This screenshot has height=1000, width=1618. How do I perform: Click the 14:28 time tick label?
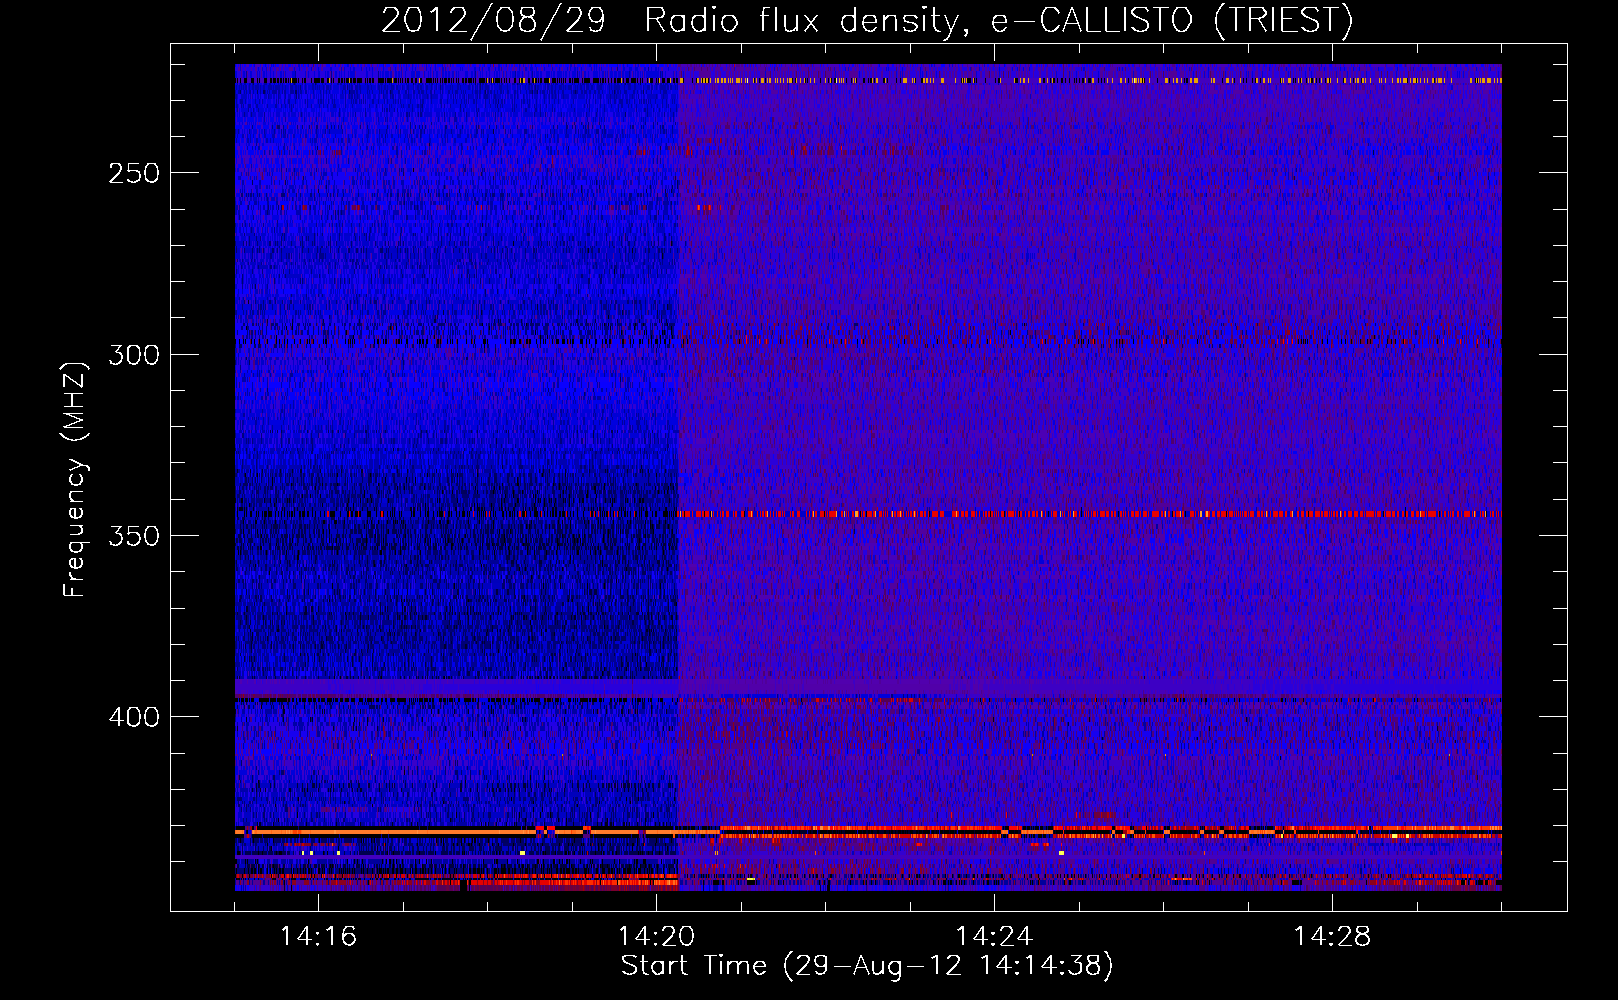[1332, 936]
